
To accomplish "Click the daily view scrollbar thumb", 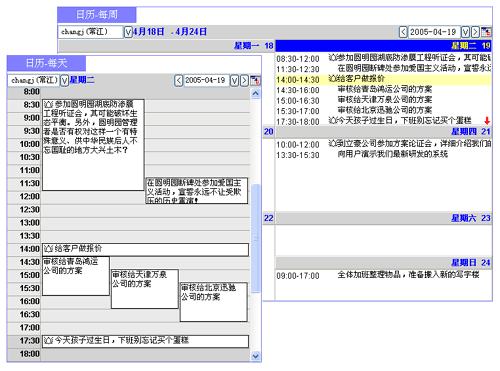I will click(x=256, y=238).
